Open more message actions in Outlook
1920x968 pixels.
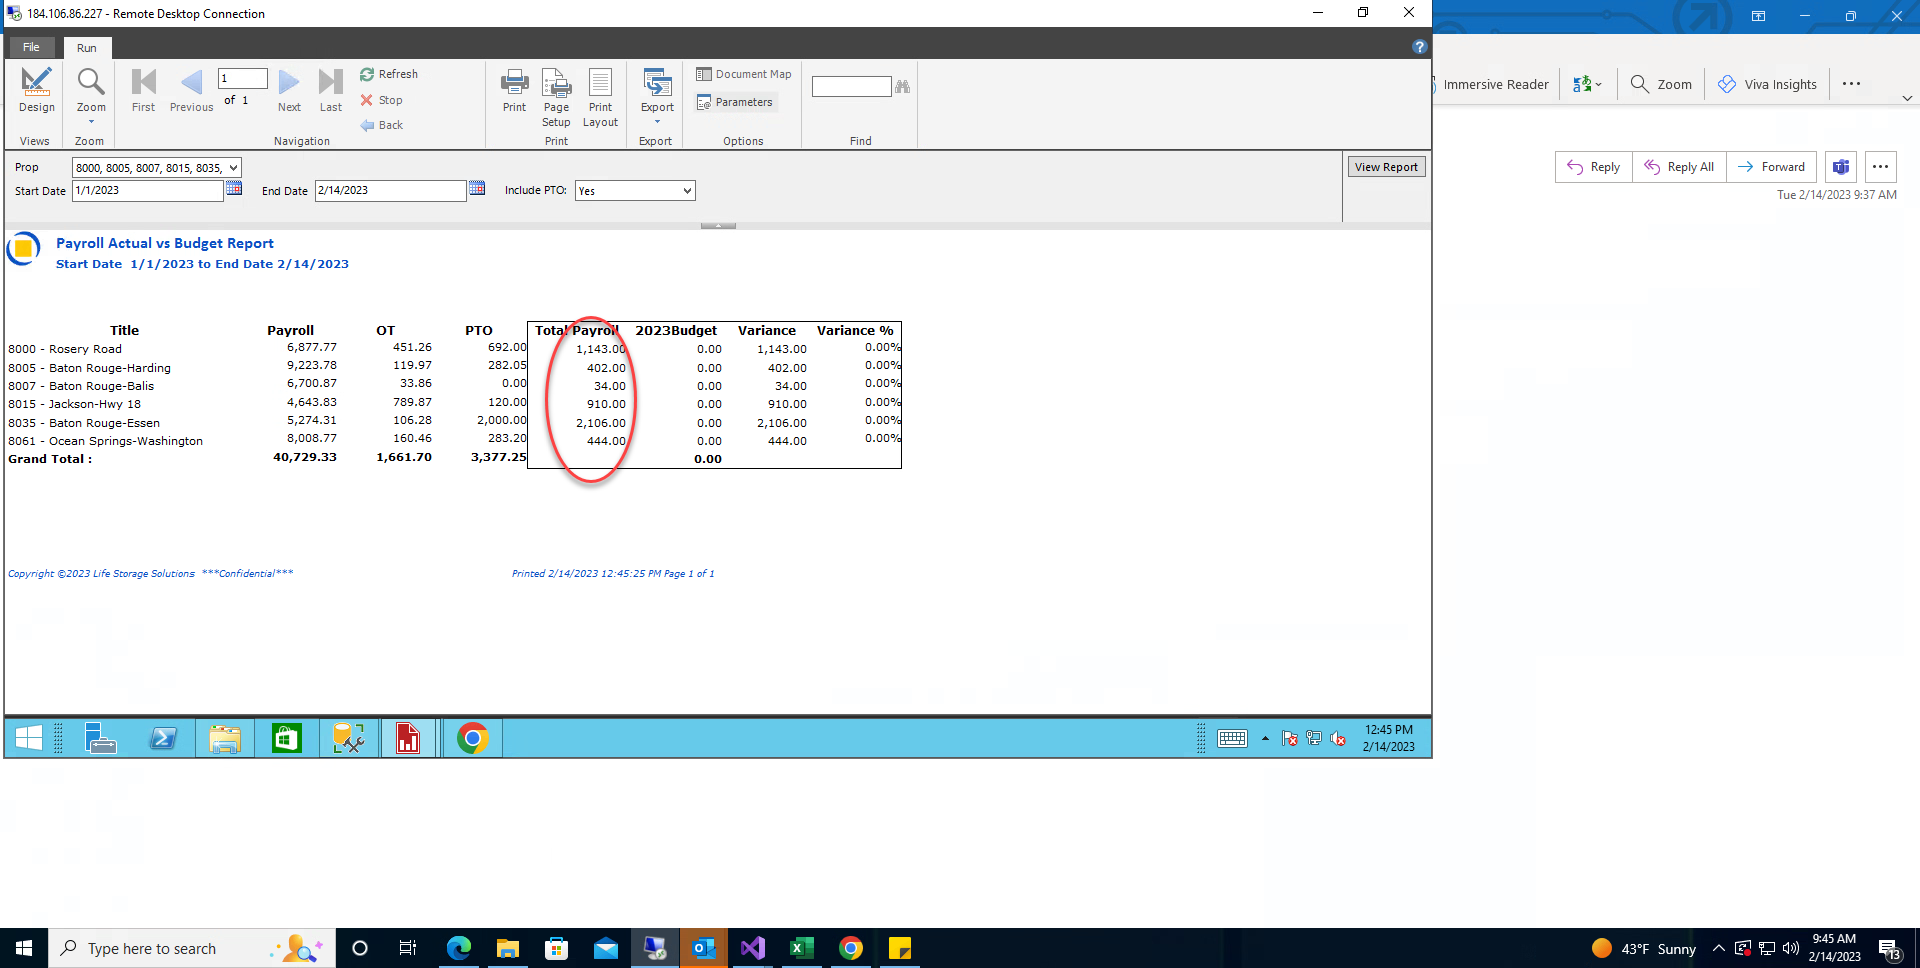click(x=1881, y=167)
